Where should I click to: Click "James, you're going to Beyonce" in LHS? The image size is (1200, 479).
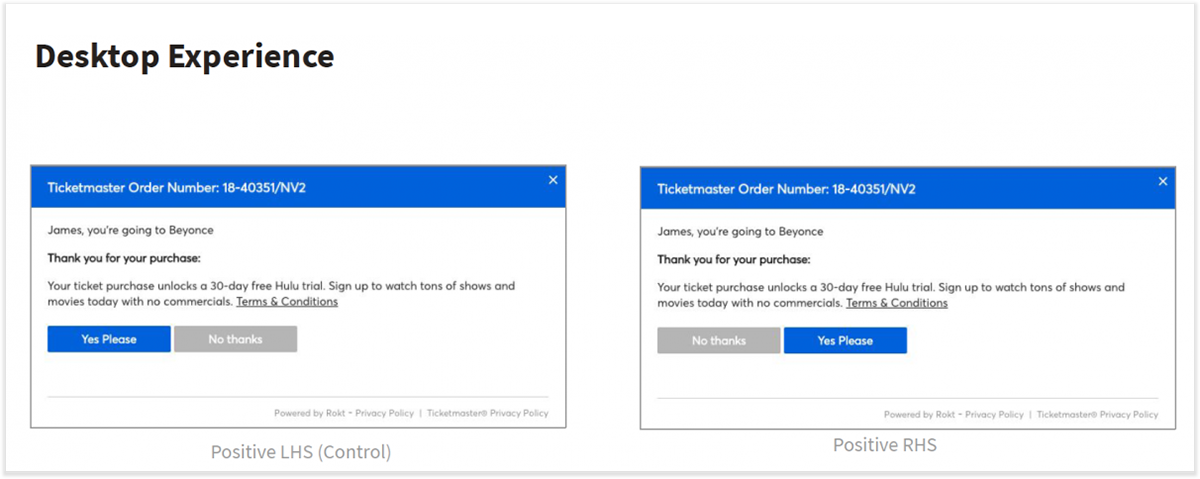(131, 231)
